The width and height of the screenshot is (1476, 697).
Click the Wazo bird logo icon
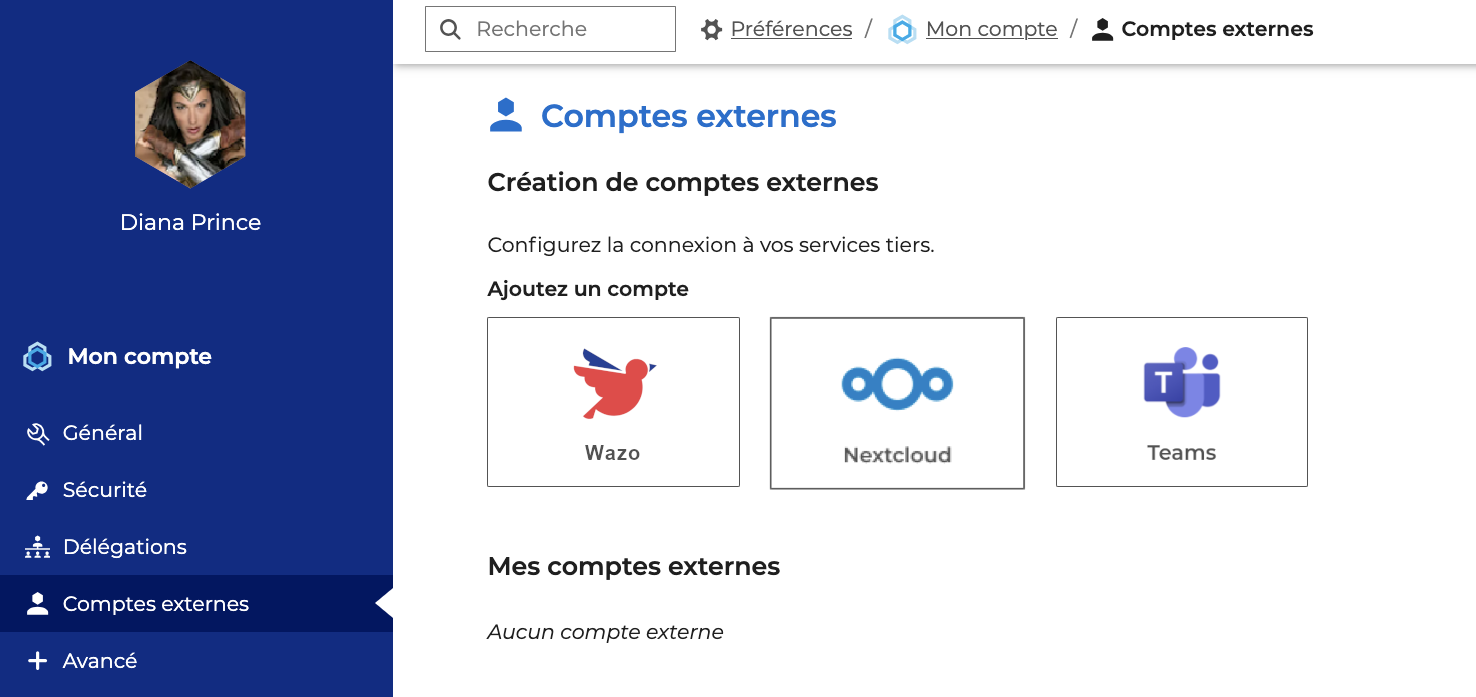(x=613, y=383)
